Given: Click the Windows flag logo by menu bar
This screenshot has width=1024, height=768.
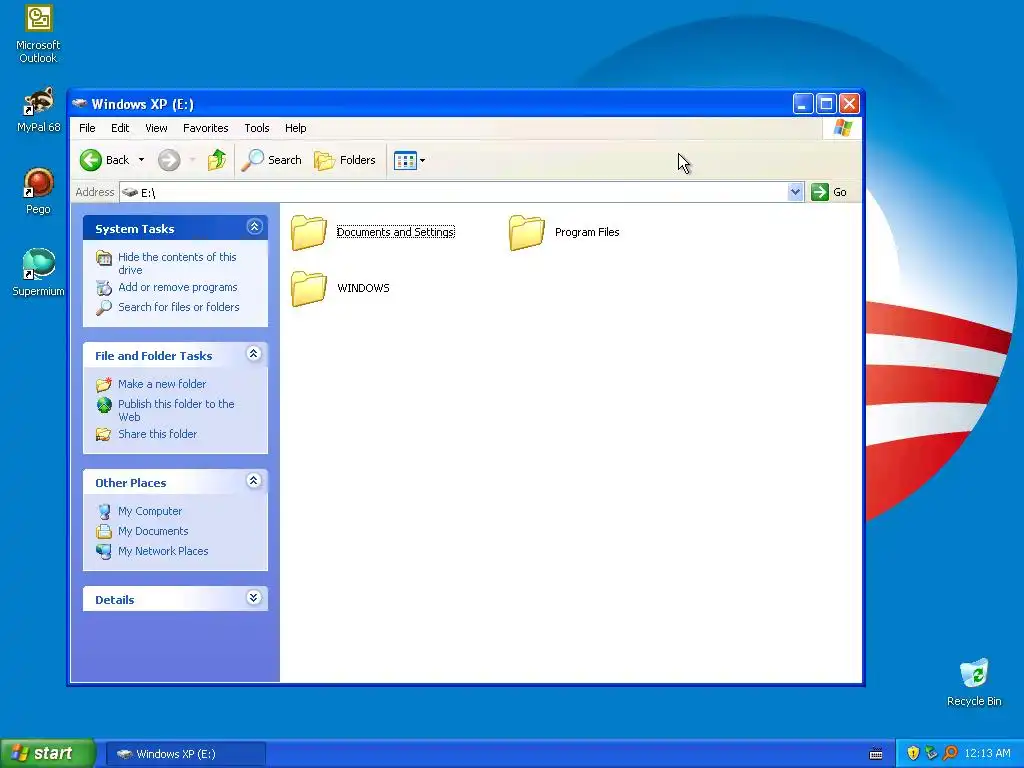Looking at the screenshot, I should click(842, 128).
